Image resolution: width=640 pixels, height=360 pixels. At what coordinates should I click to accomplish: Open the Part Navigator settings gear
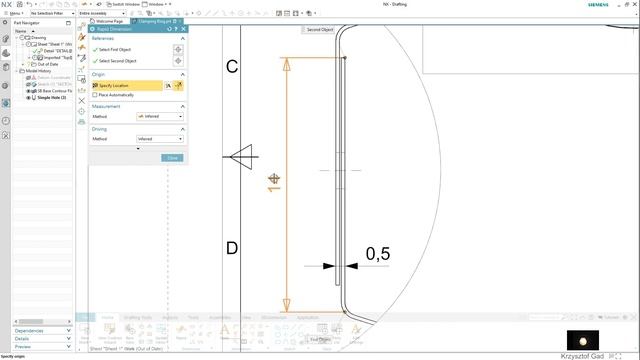5,23
